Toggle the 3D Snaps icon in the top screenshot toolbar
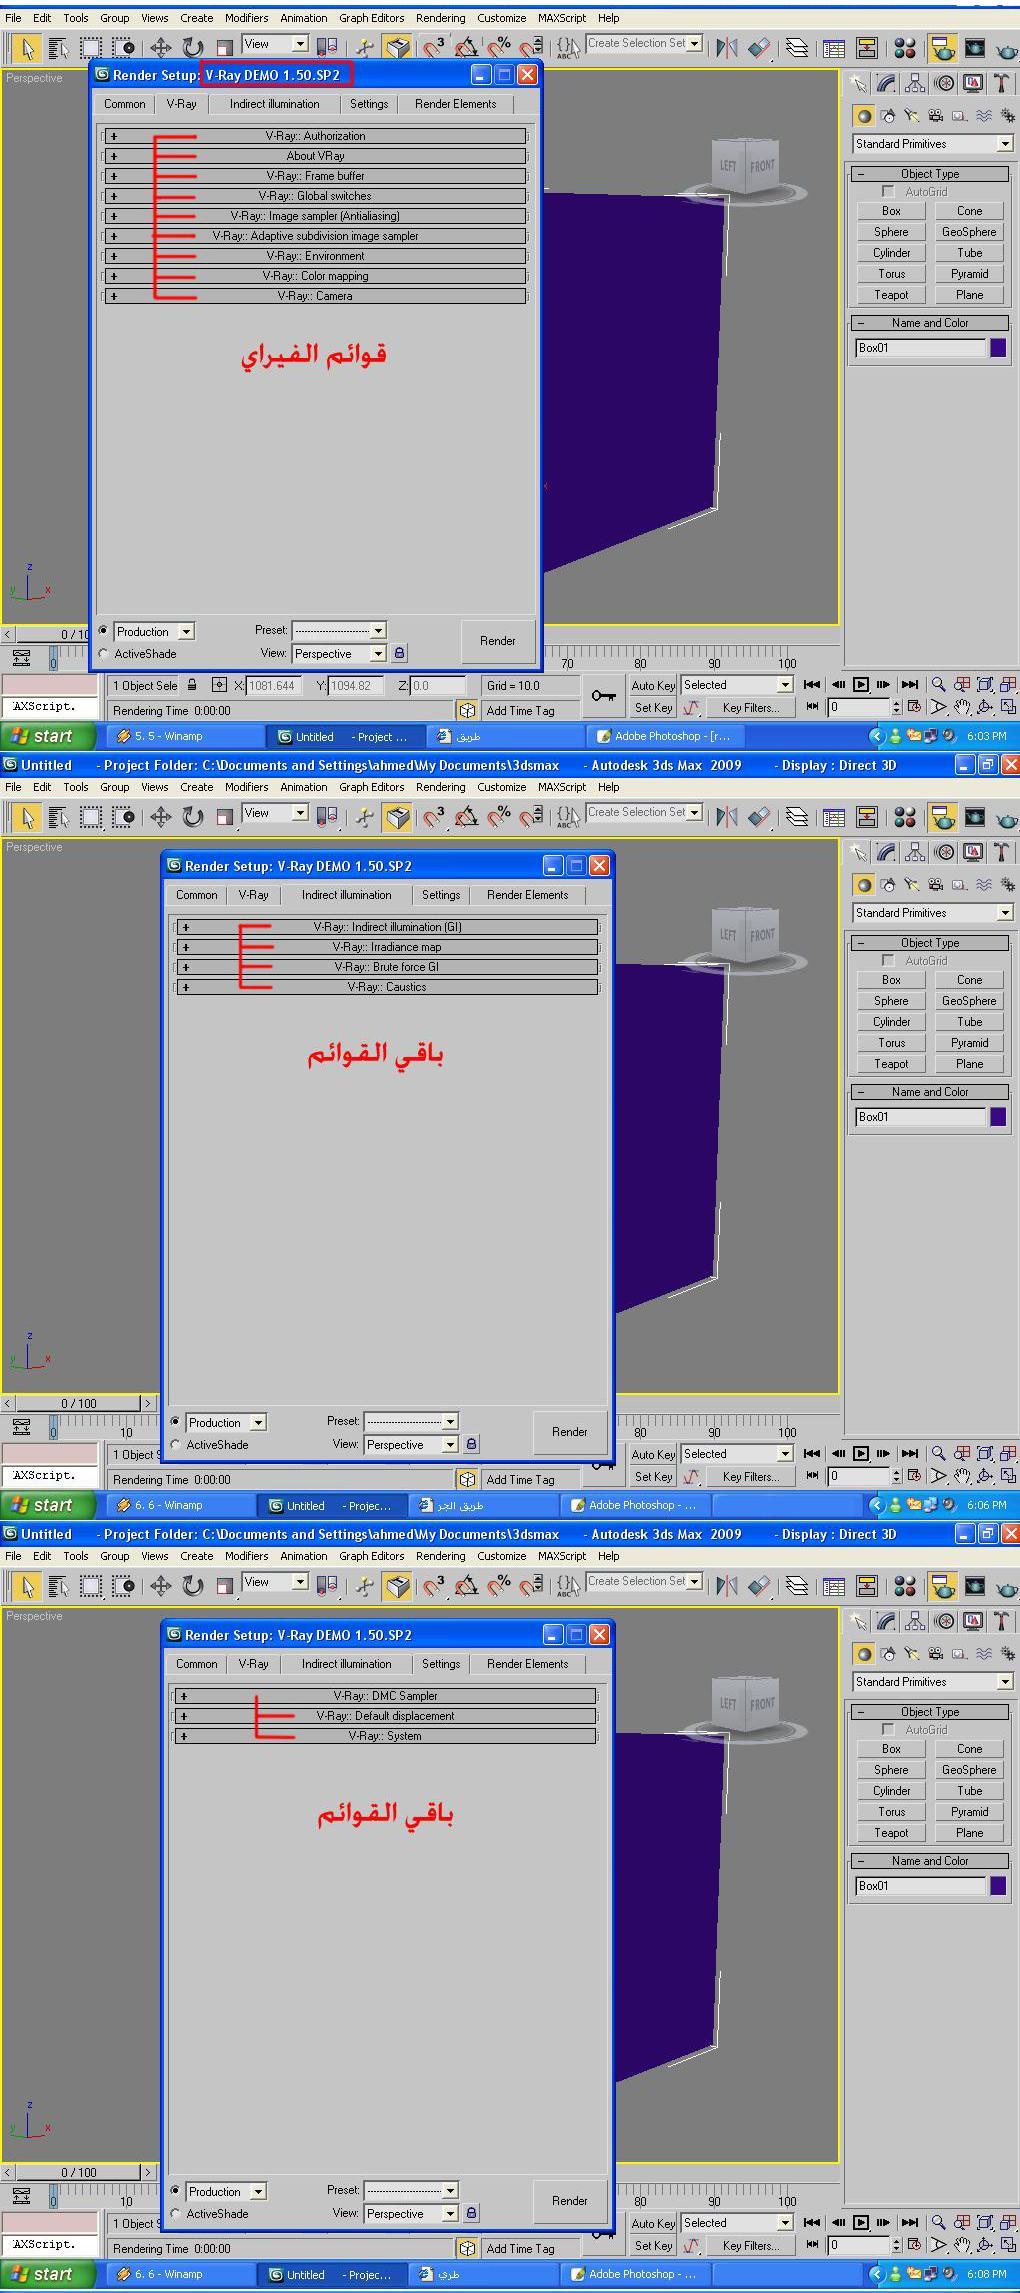This screenshot has width=1020, height=2293. click(433, 47)
